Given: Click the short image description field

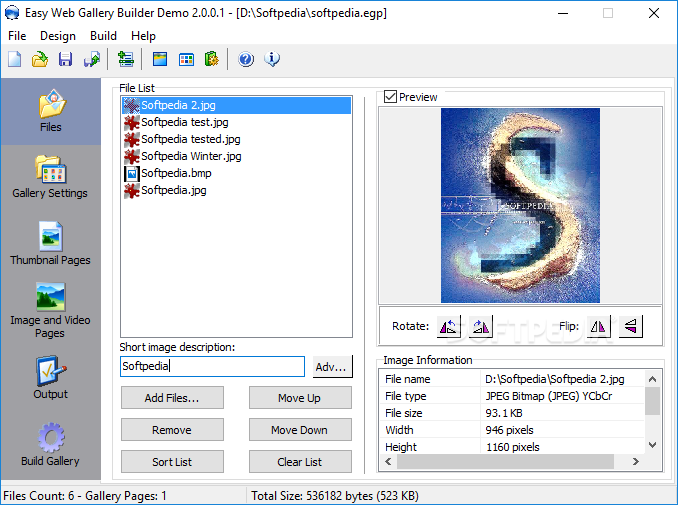Looking at the screenshot, I should pos(212,366).
